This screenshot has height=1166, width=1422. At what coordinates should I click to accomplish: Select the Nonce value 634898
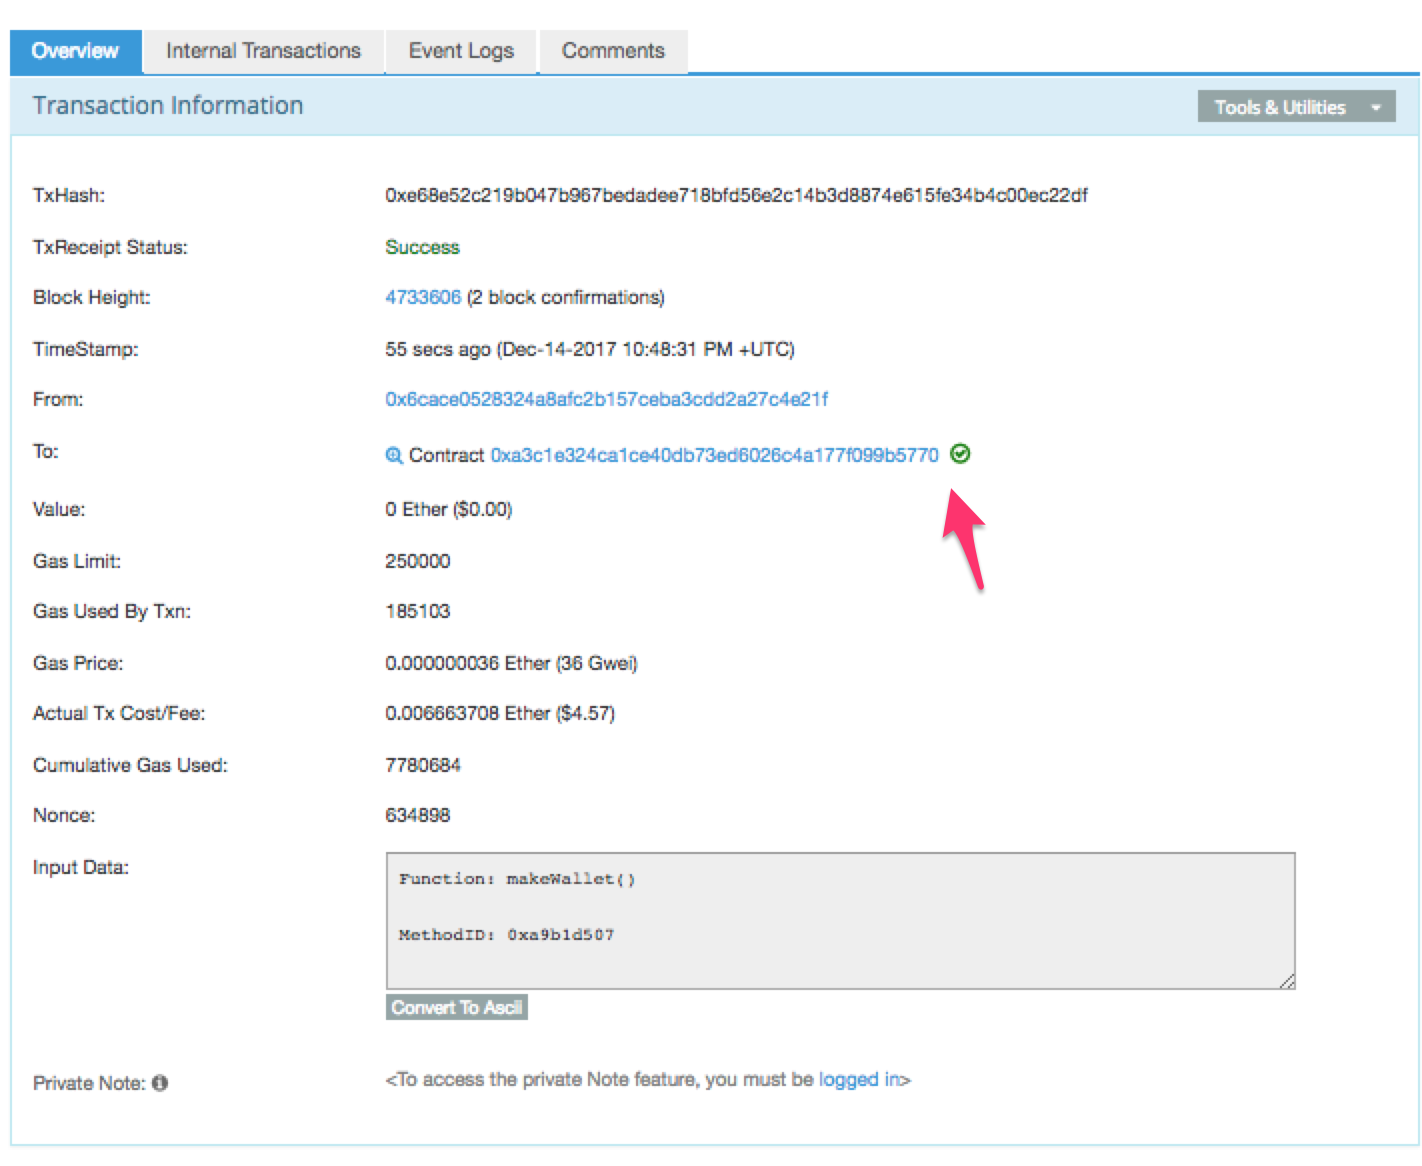click(x=418, y=815)
